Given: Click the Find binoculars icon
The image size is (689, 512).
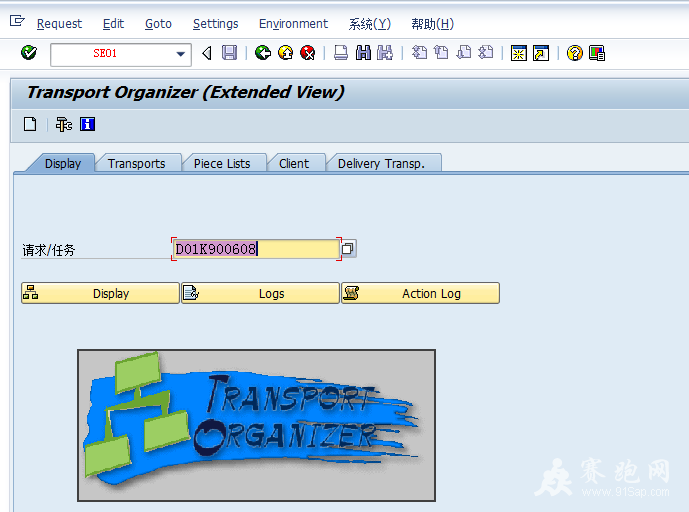Looking at the screenshot, I should [x=363, y=53].
